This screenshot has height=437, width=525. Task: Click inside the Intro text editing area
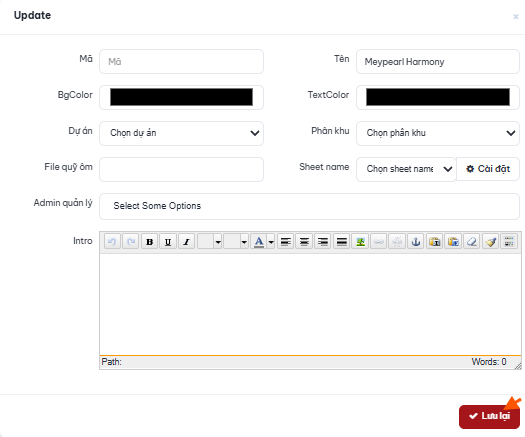[x=310, y=304]
